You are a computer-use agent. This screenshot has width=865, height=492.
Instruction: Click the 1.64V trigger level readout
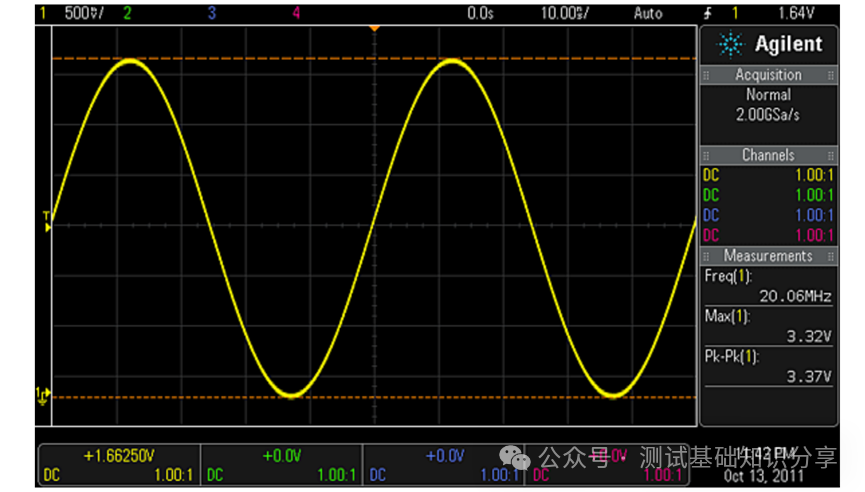pyautogui.click(x=796, y=13)
